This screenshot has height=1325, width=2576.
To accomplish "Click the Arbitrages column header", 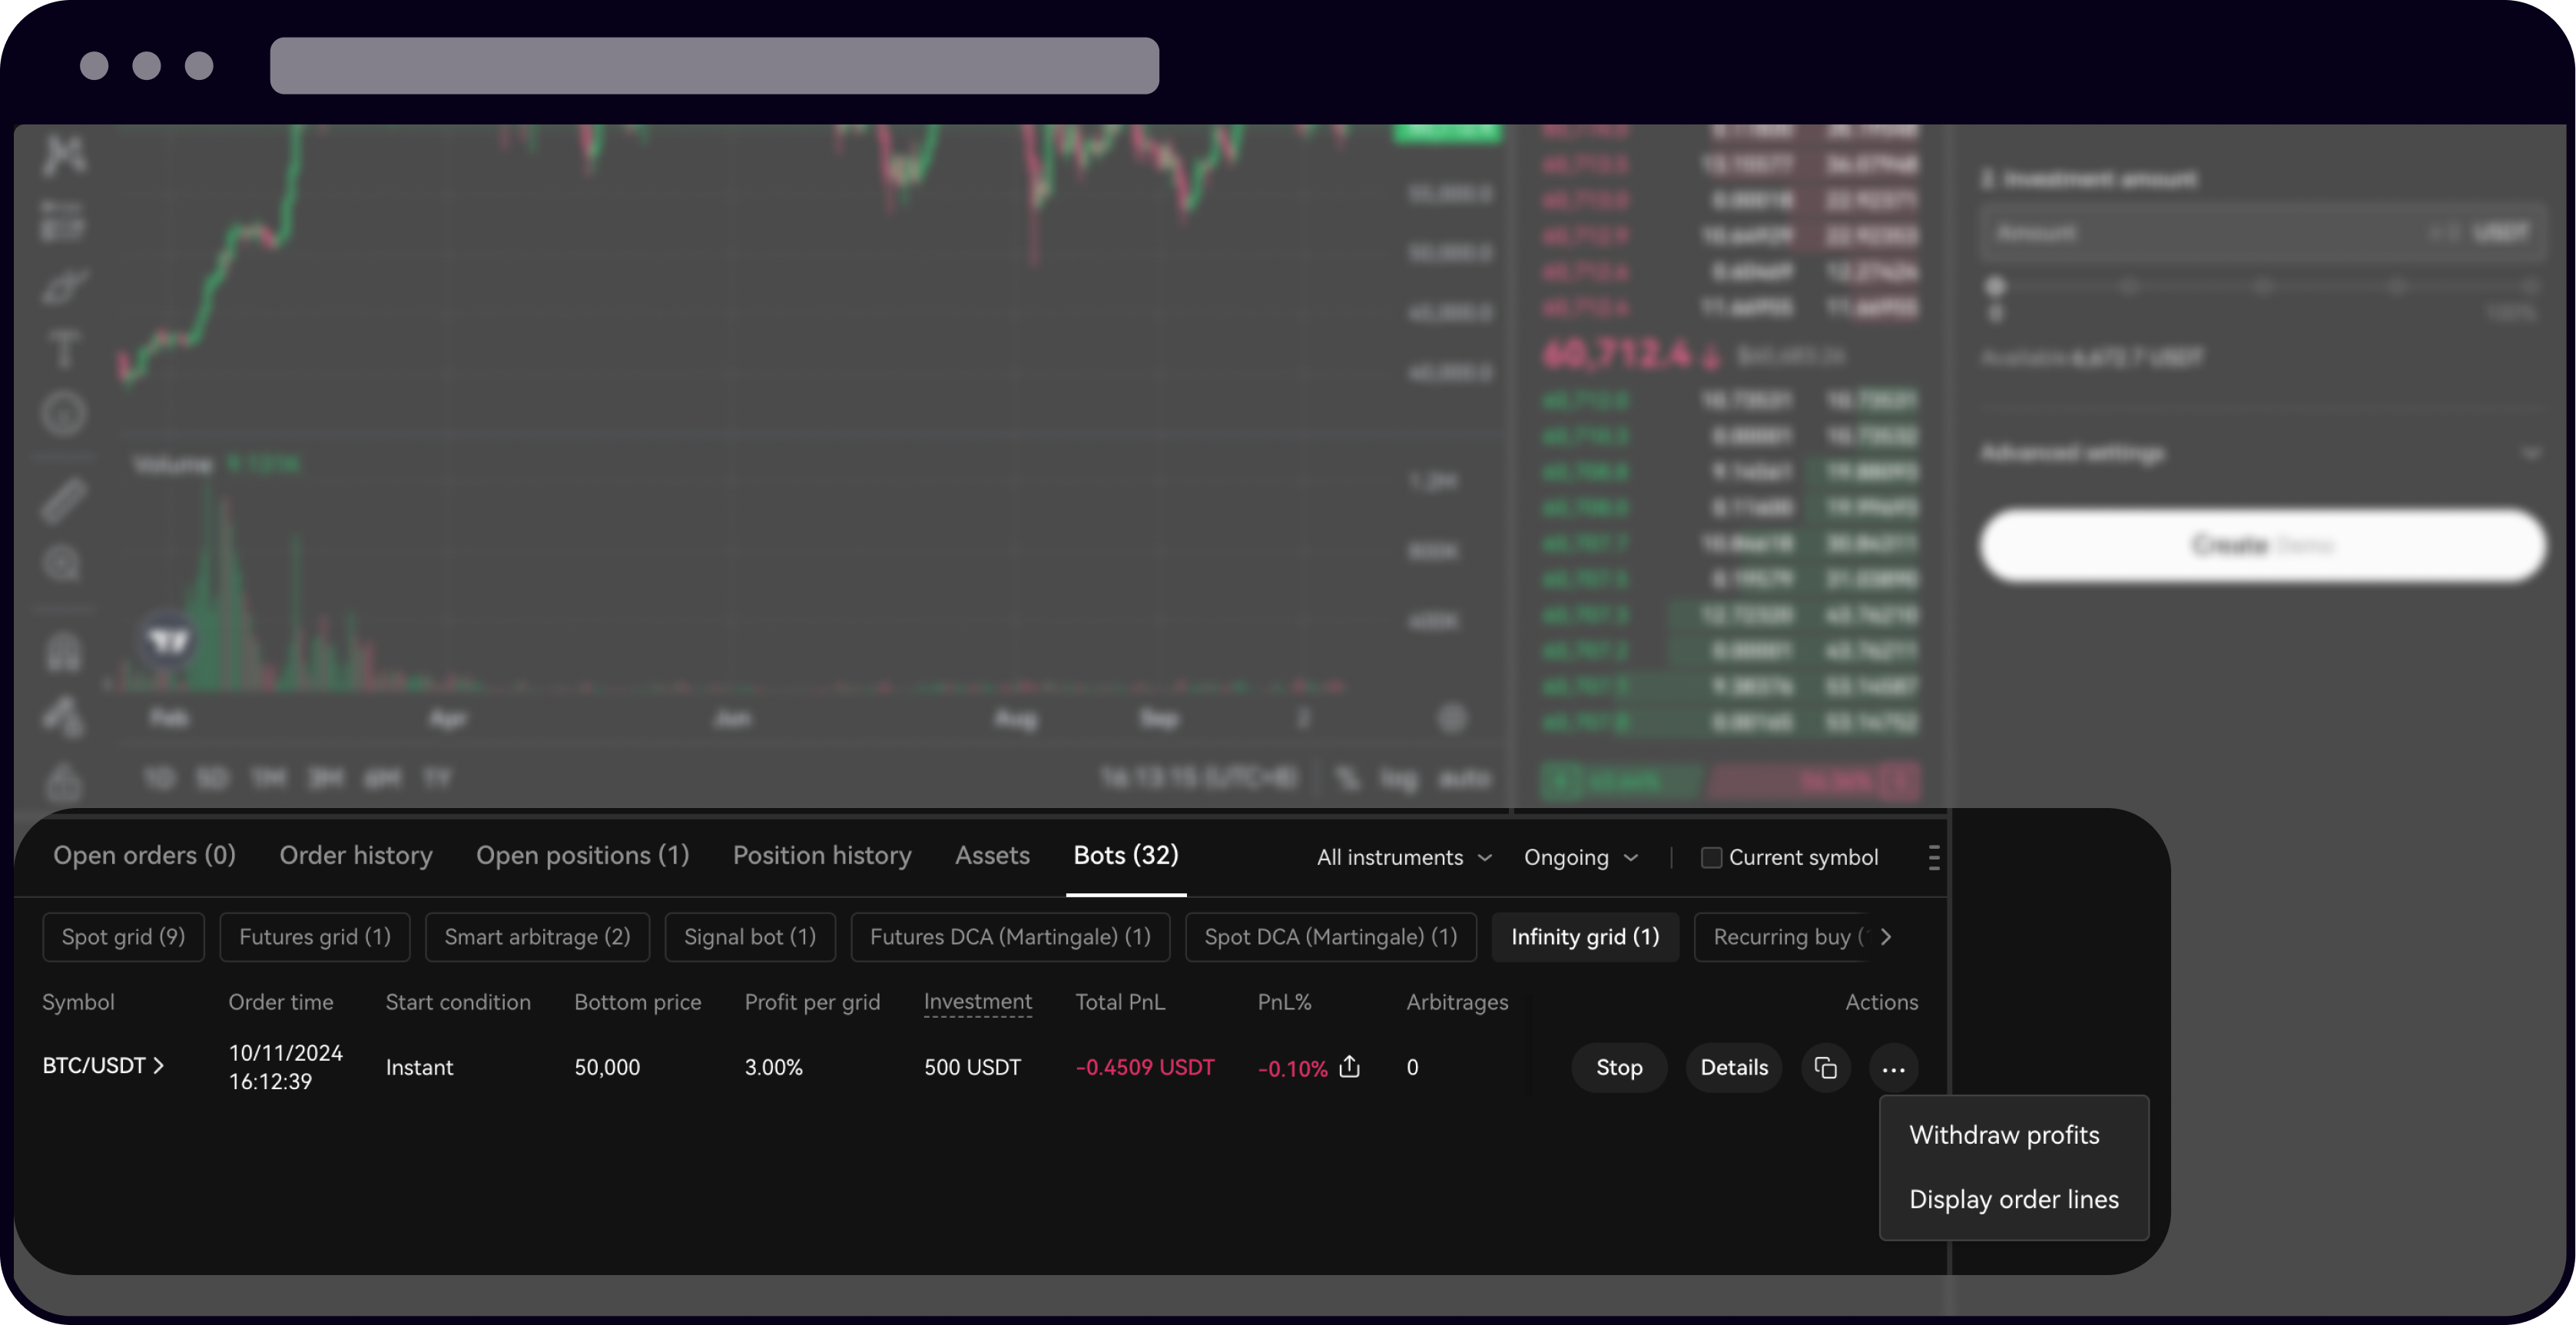I will tap(1457, 1002).
